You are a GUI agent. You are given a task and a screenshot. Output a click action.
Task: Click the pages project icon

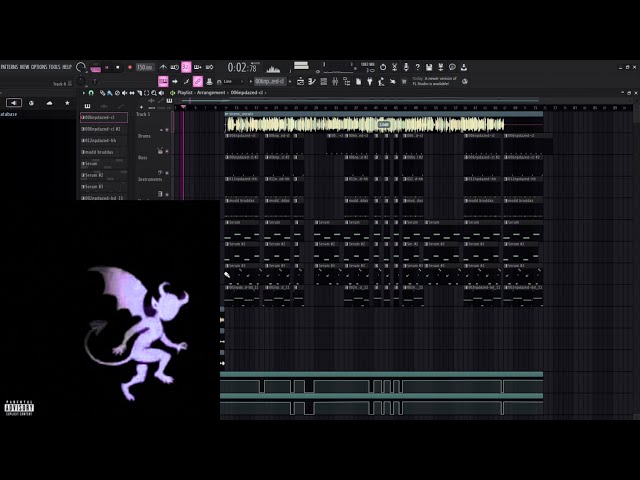point(358,82)
